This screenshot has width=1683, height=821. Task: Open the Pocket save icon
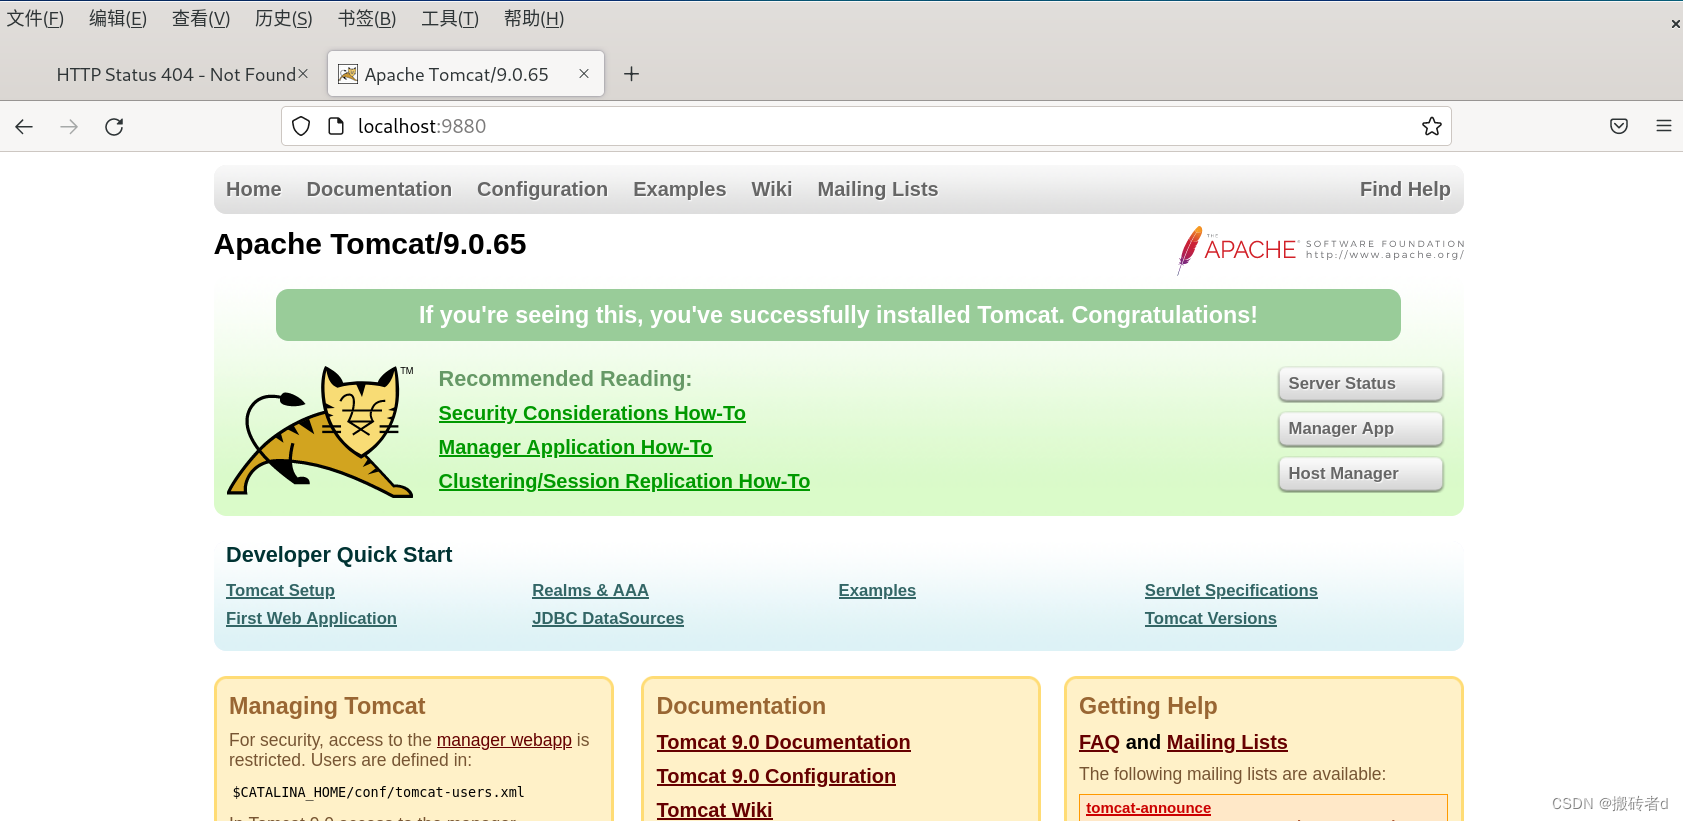(1619, 126)
